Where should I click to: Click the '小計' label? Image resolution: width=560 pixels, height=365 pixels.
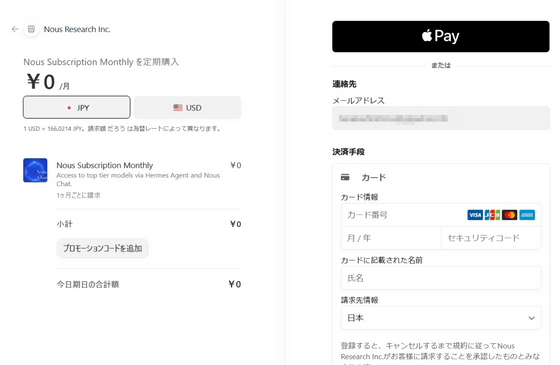click(x=64, y=224)
